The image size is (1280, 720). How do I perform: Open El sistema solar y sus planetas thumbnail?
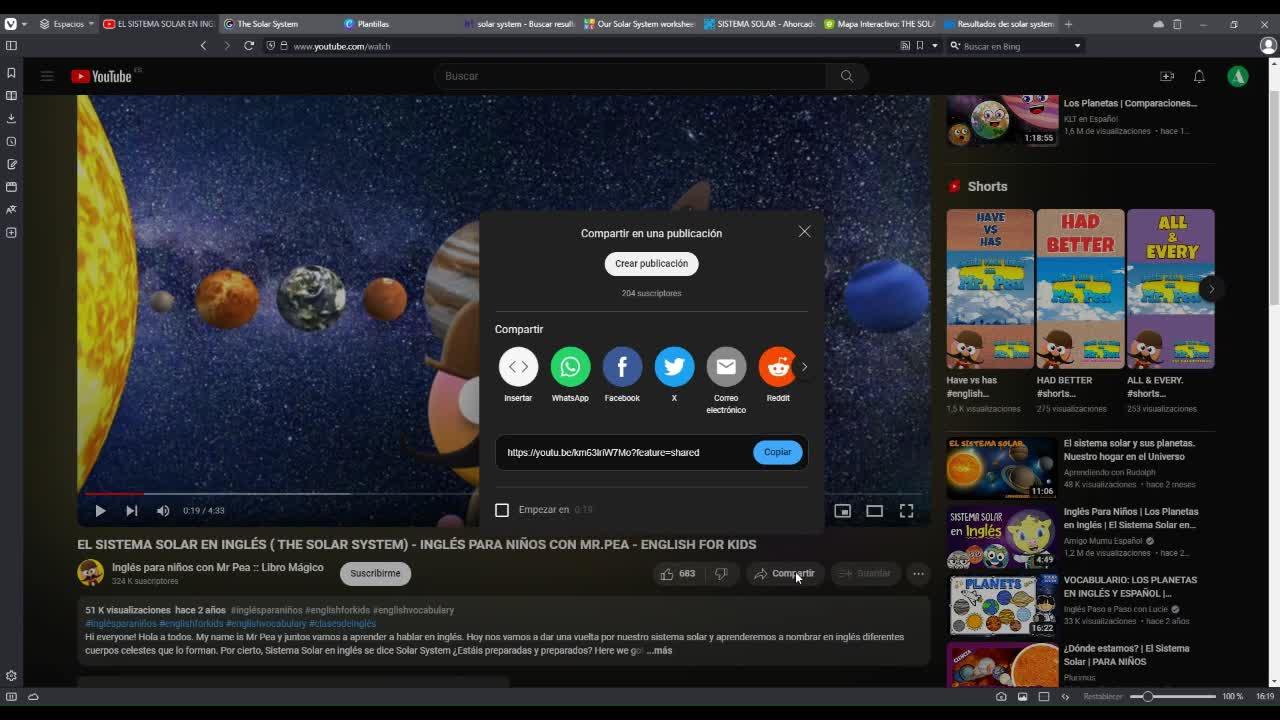(x=1001, y=468)
